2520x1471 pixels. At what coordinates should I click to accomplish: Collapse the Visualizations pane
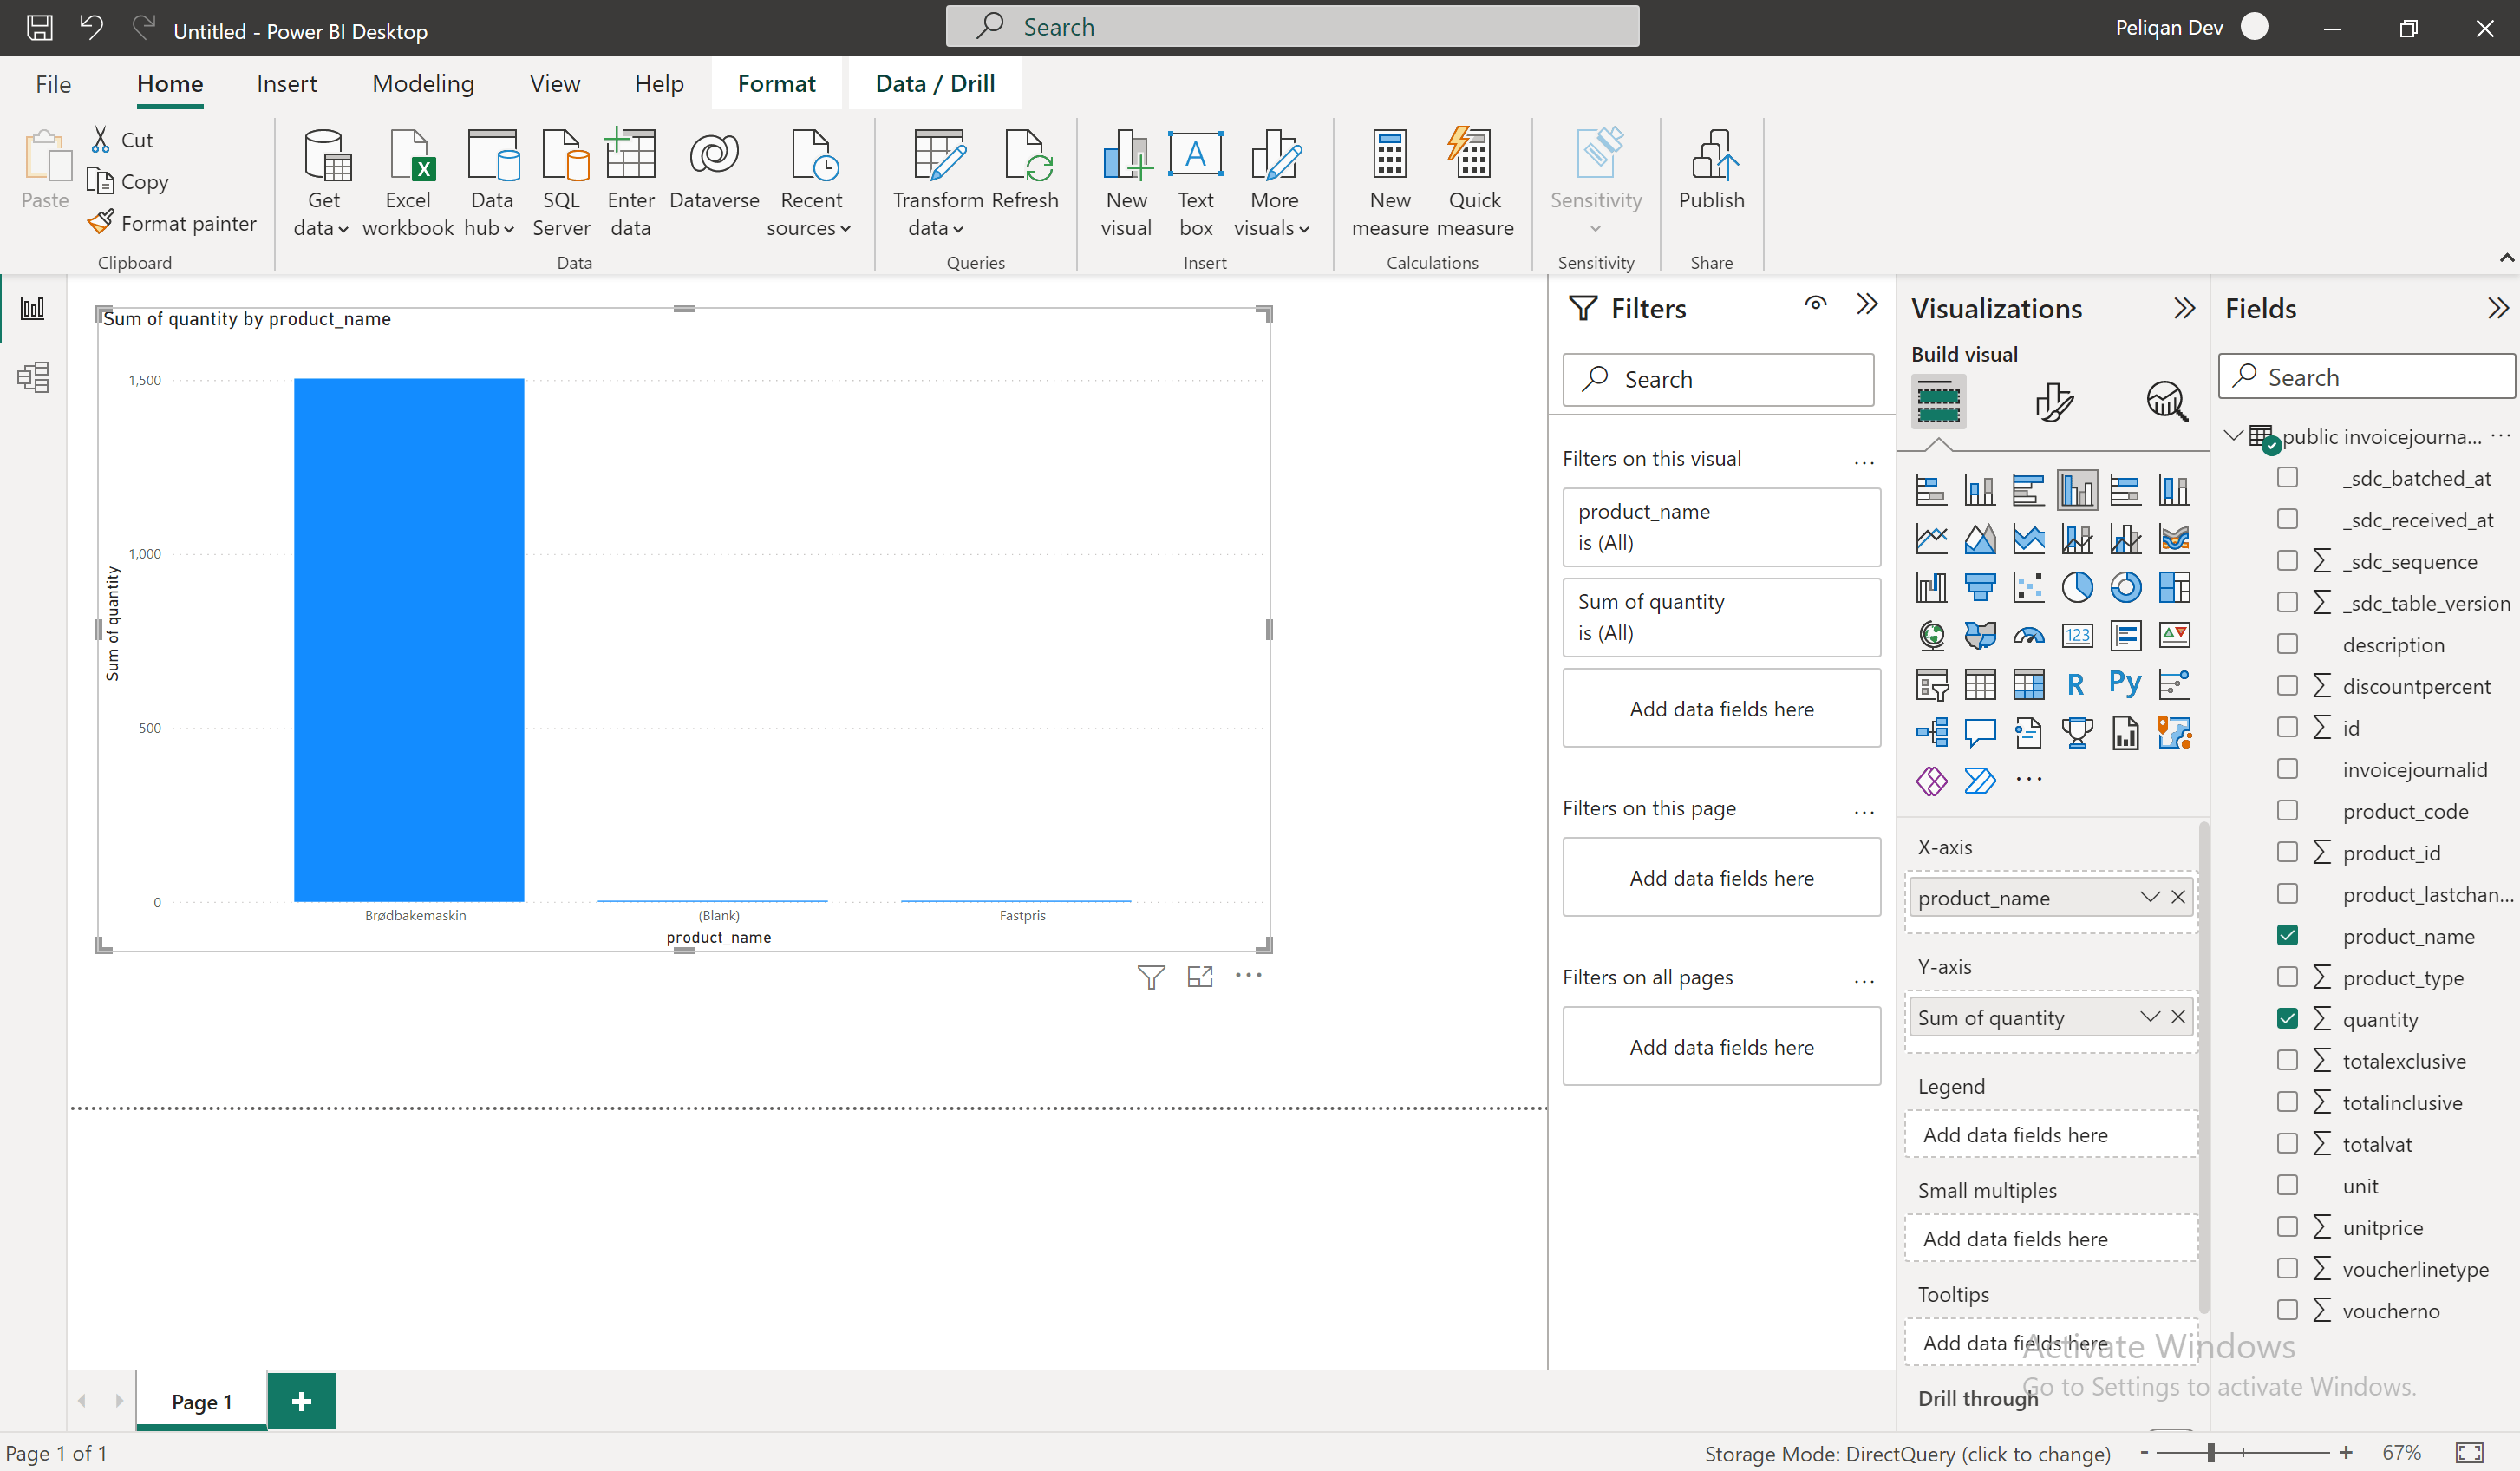point(2185,308)
